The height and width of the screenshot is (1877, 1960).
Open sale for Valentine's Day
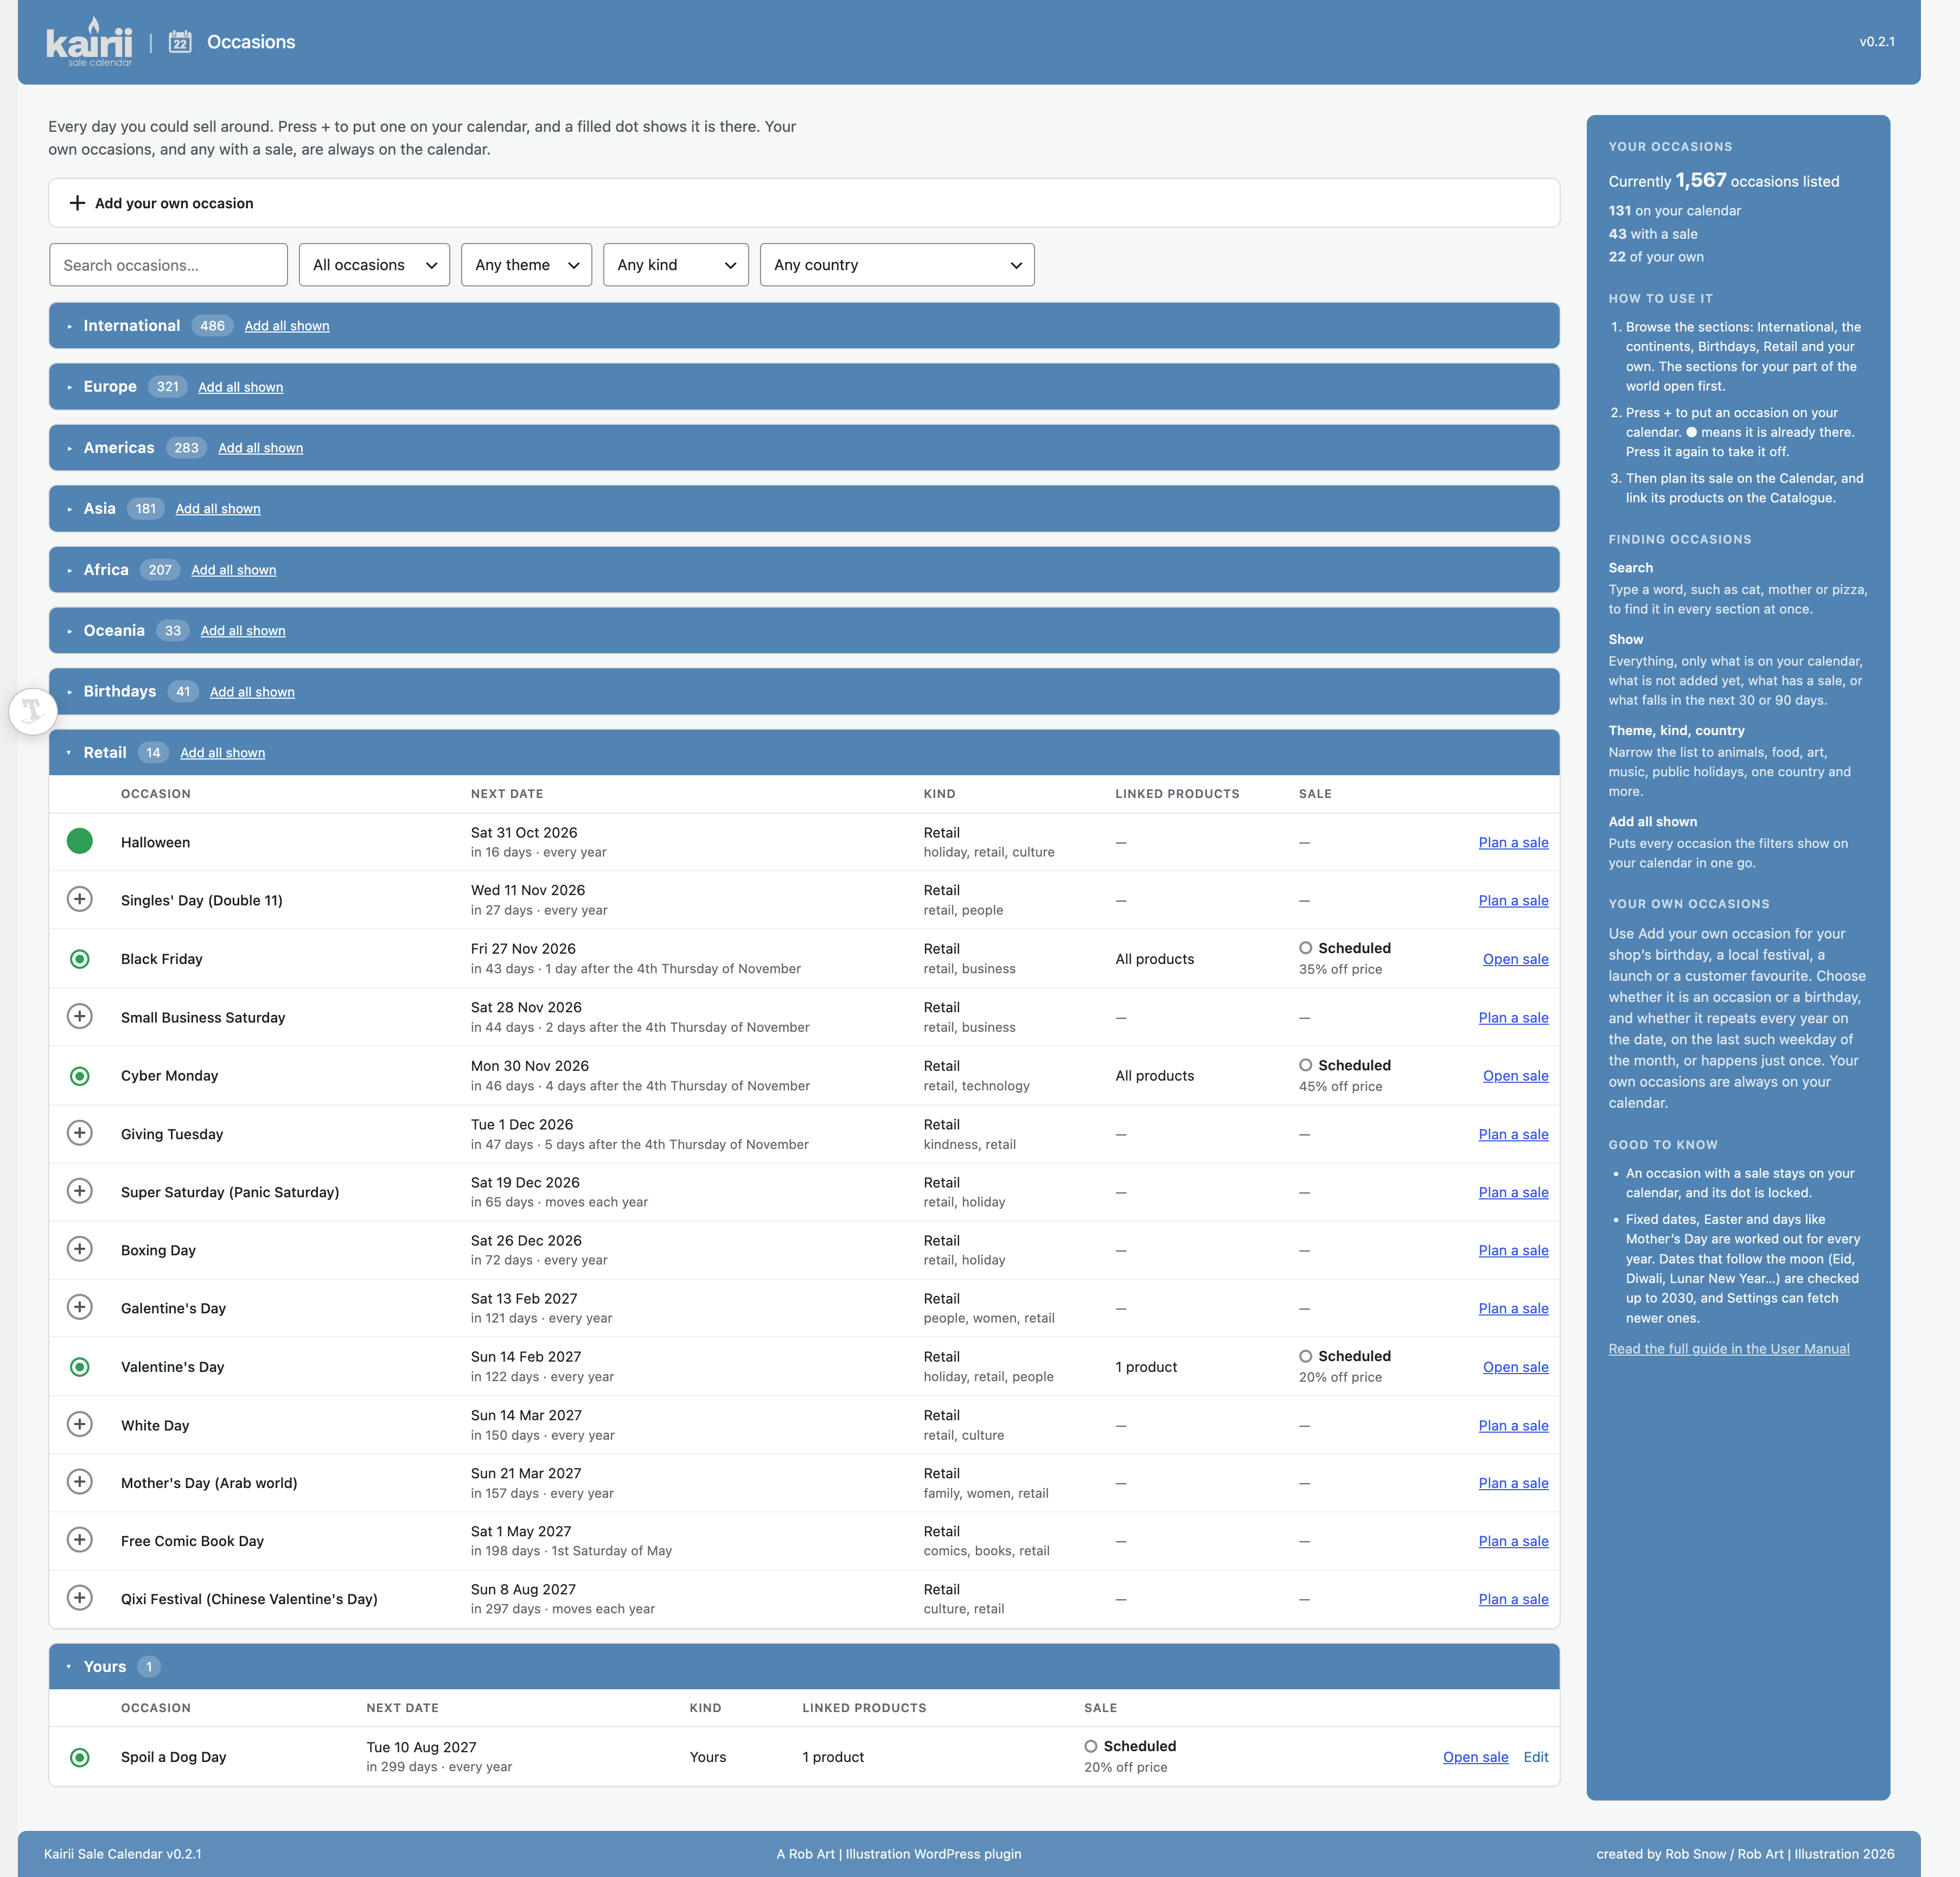click(x=1515, y=1367)
